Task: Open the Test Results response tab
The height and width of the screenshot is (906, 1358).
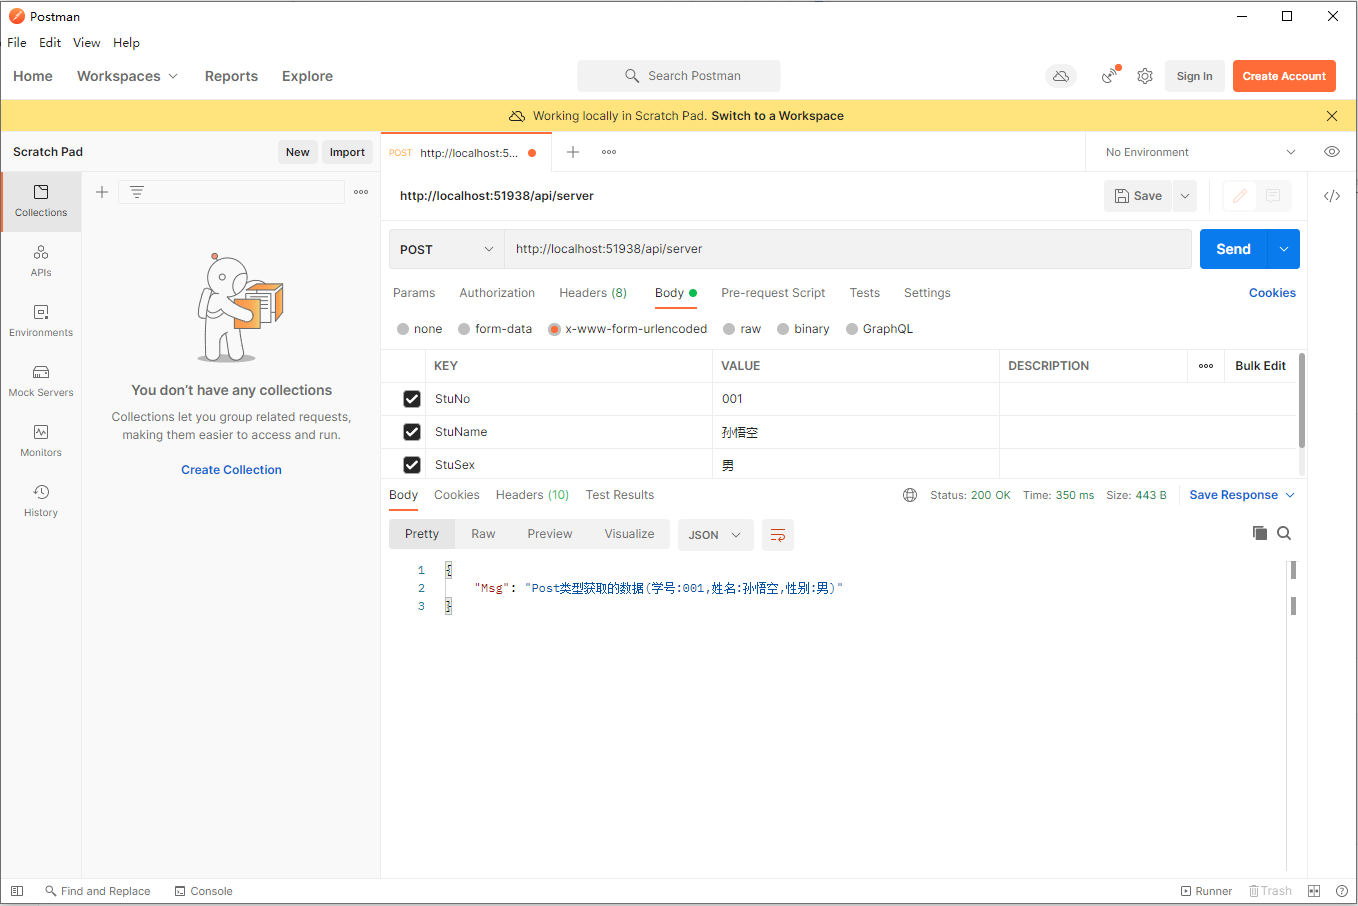Action: [620, 495]
